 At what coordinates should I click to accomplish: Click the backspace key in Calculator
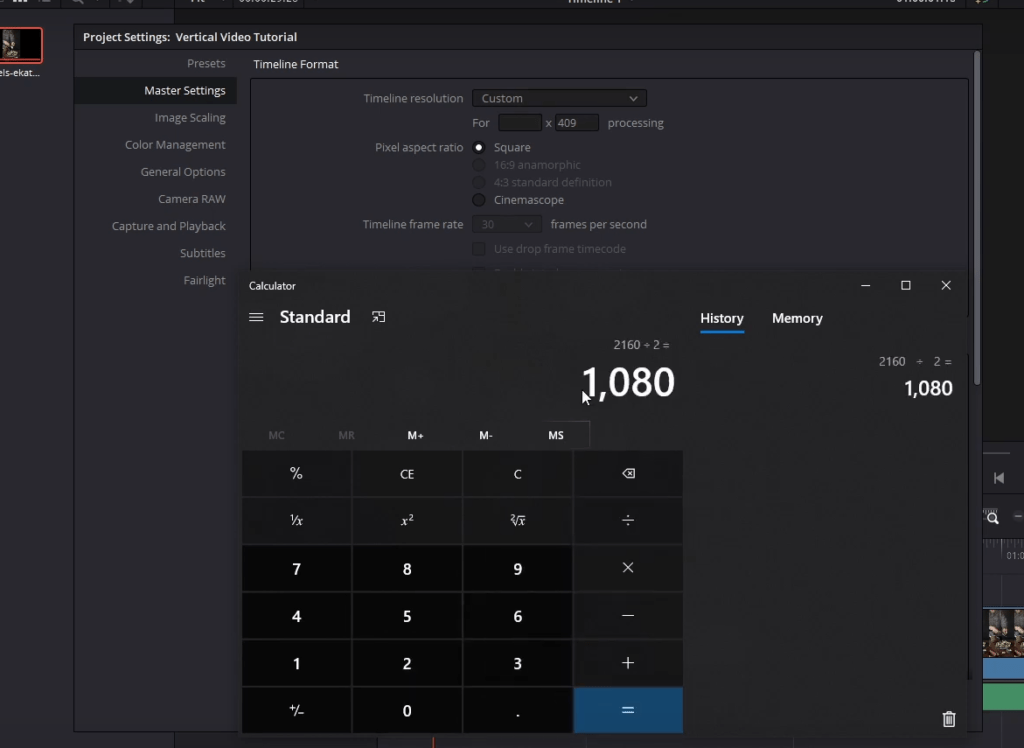(628, 474)
